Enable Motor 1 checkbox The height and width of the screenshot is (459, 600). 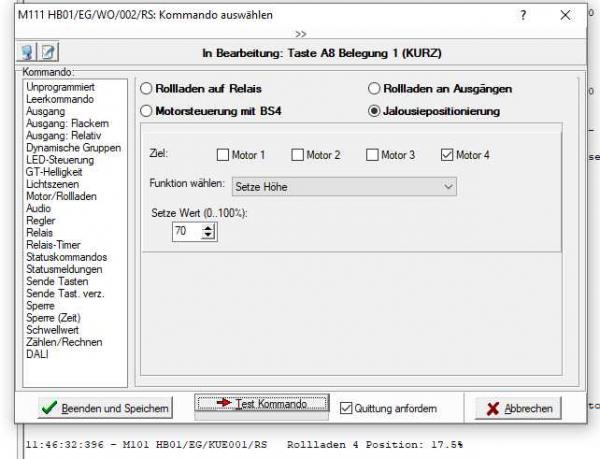pos(223,155)
